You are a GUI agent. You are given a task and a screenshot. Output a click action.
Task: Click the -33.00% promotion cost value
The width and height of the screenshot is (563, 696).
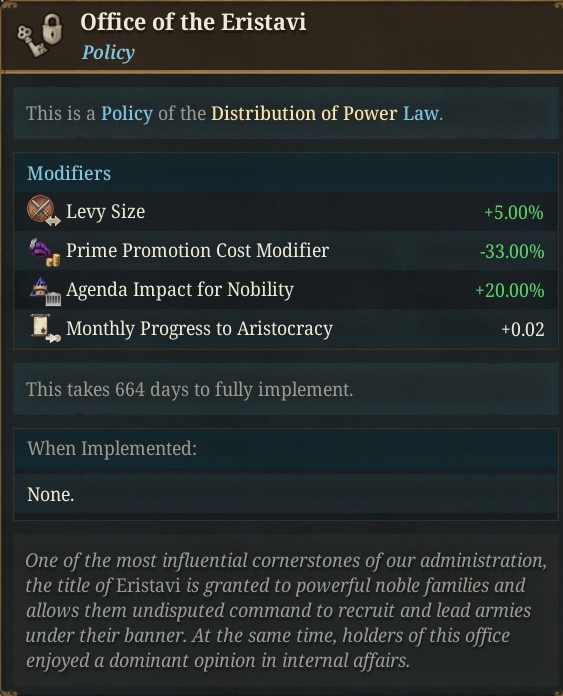(512, 252)
